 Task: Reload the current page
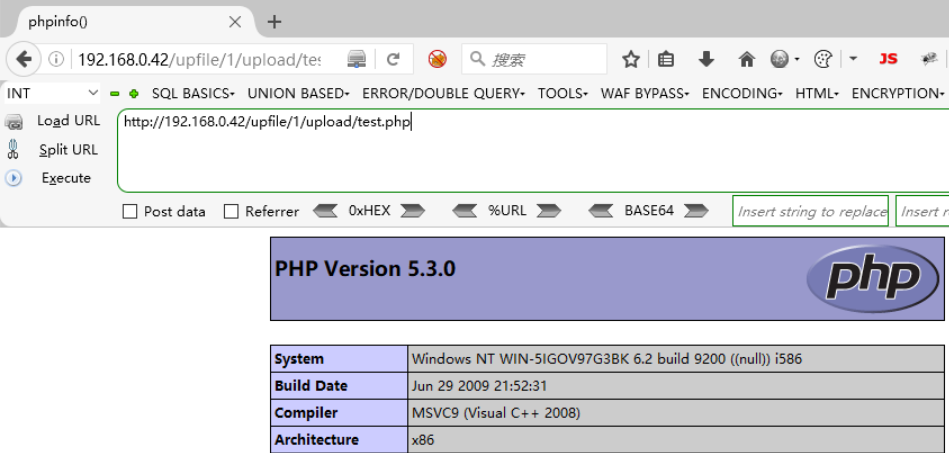(393, 59)
